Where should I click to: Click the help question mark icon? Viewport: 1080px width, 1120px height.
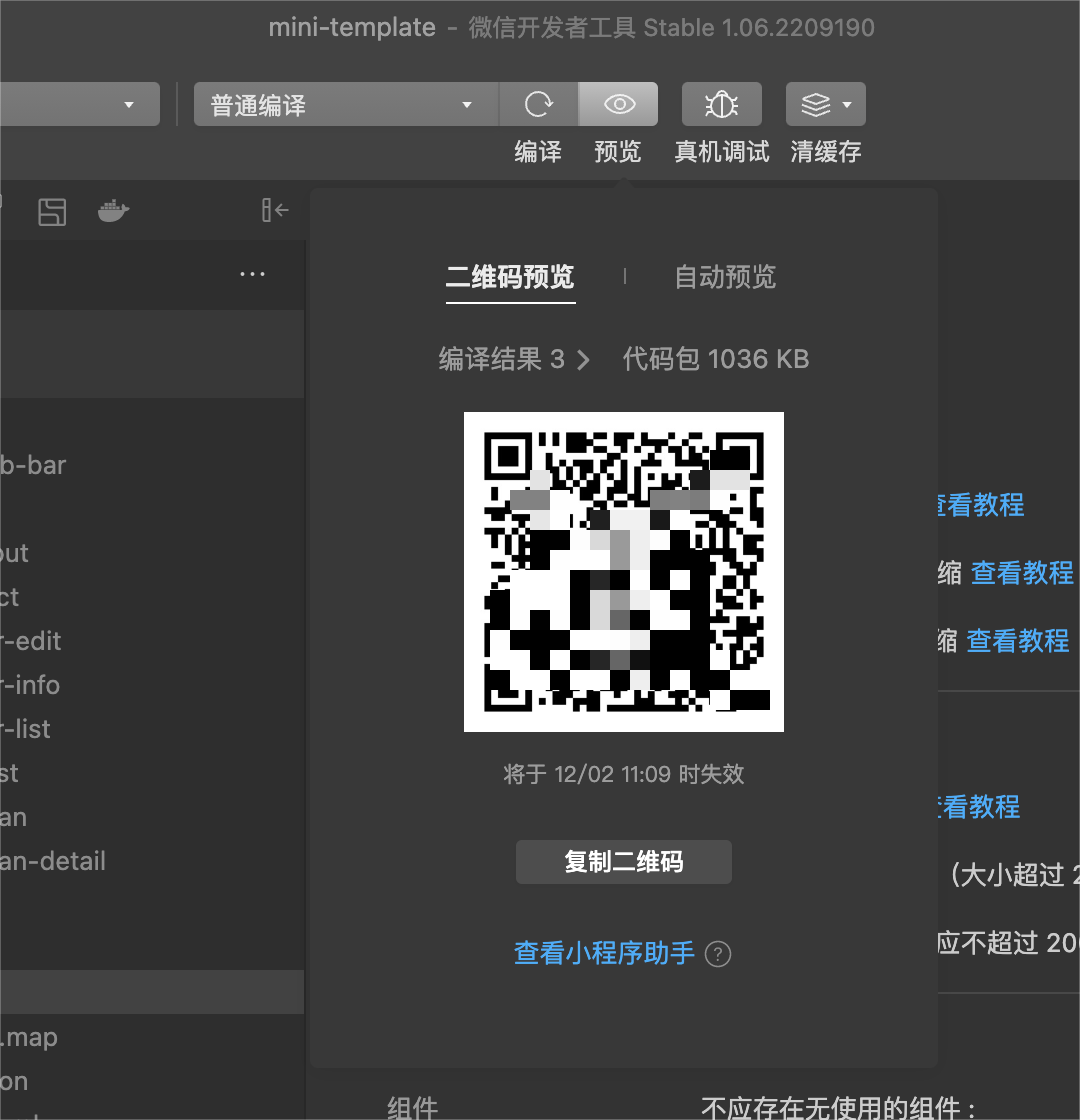click(x=718, y=954)
